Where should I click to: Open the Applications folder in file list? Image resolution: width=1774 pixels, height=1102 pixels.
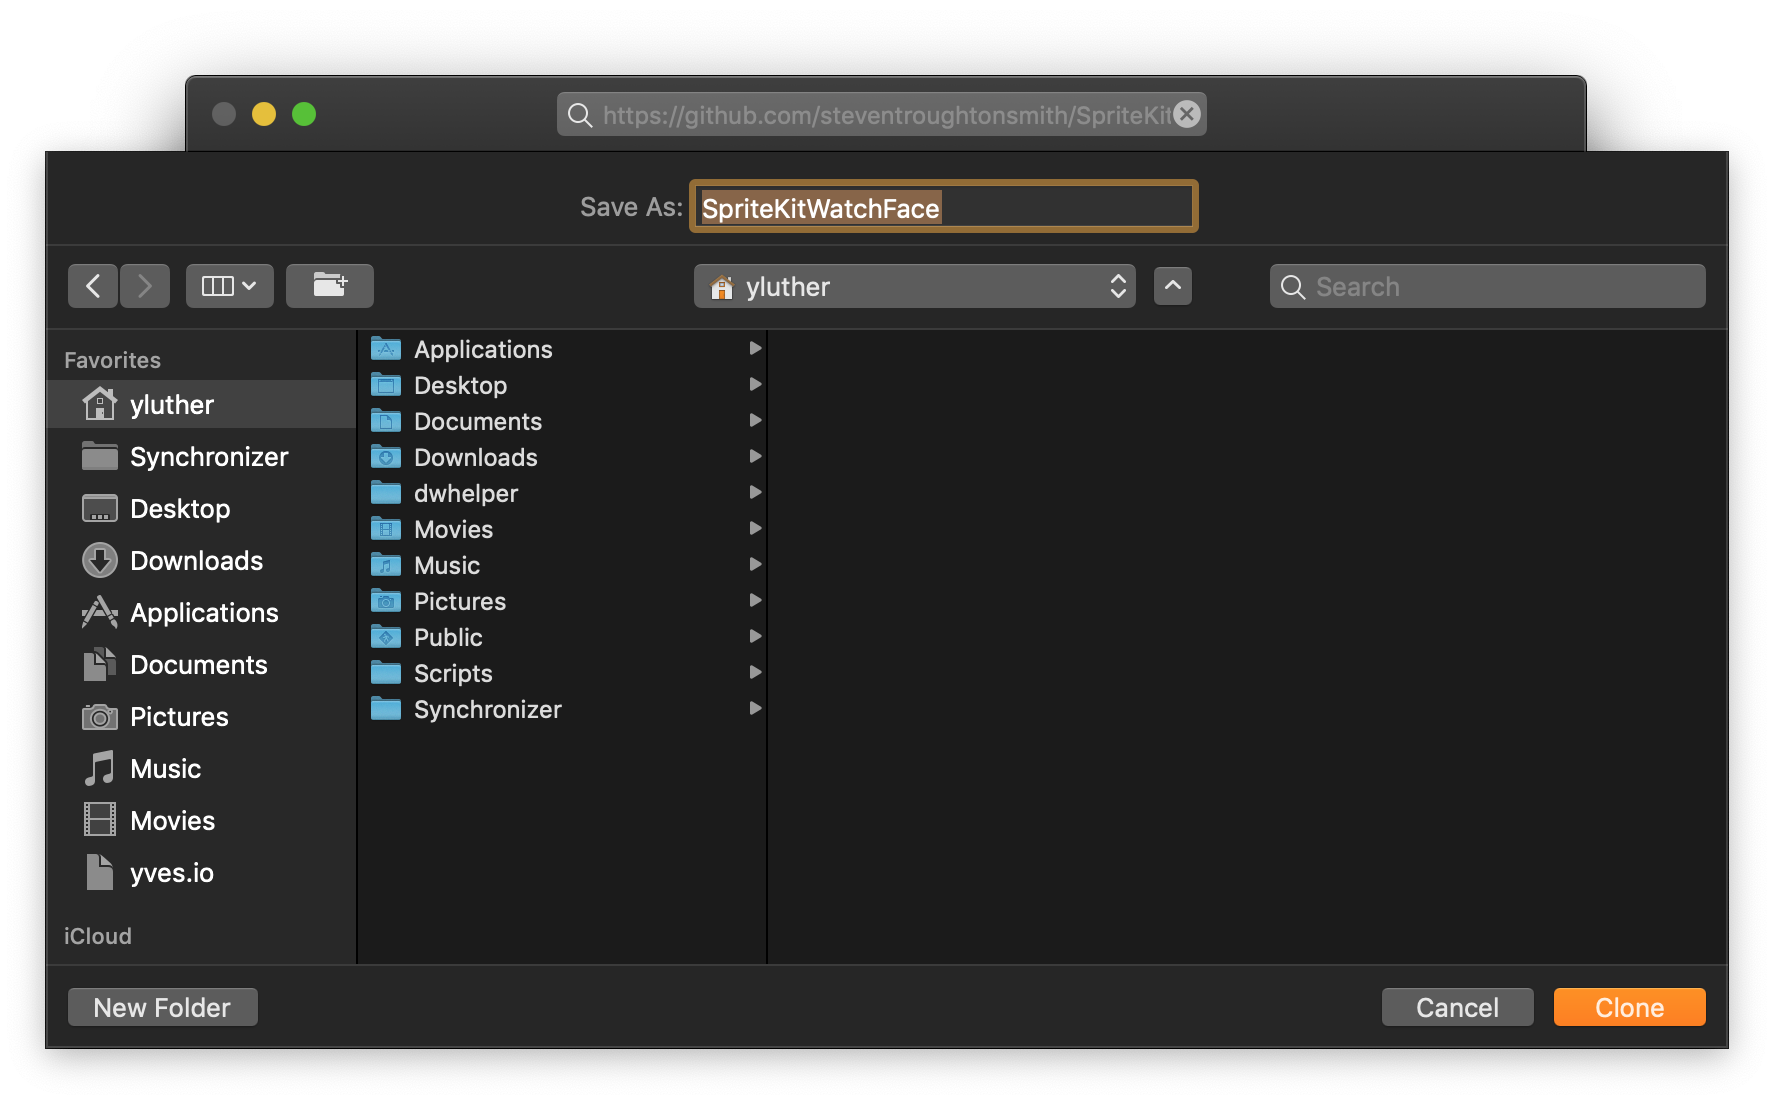click(562, 349)
